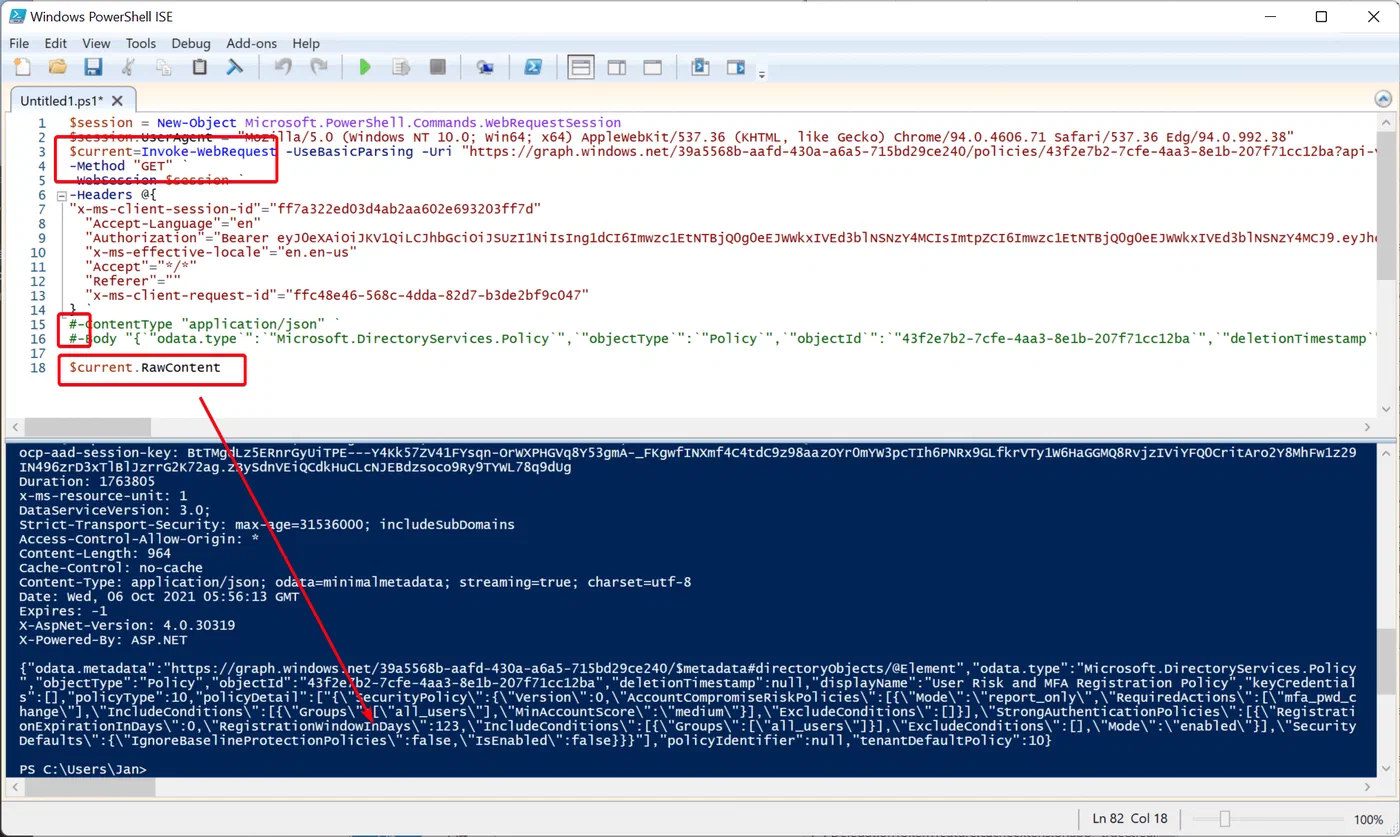Screen dimensions: 1400x837
Task: Redo the last undone edit
Action: coord(319,67)
